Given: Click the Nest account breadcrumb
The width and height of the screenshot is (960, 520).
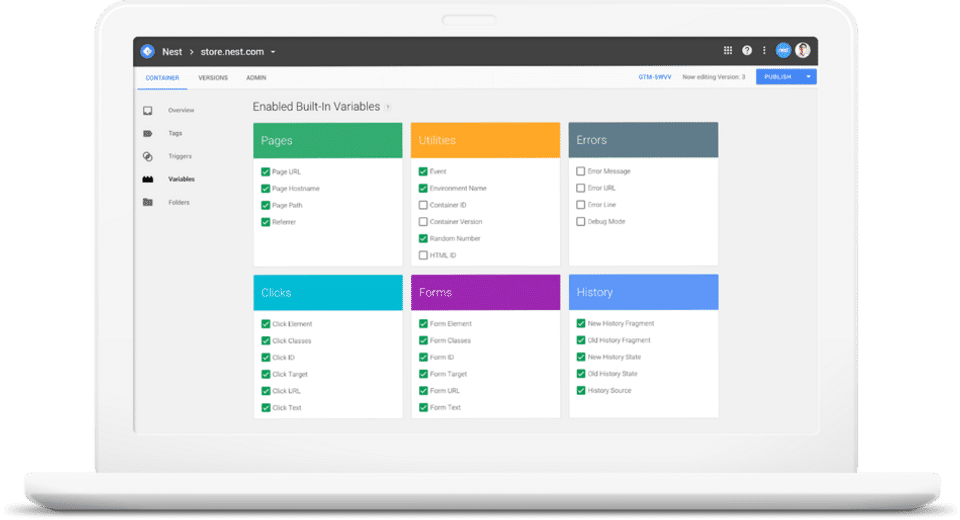Looking at the screenshot, I should (x=172, y=52).
